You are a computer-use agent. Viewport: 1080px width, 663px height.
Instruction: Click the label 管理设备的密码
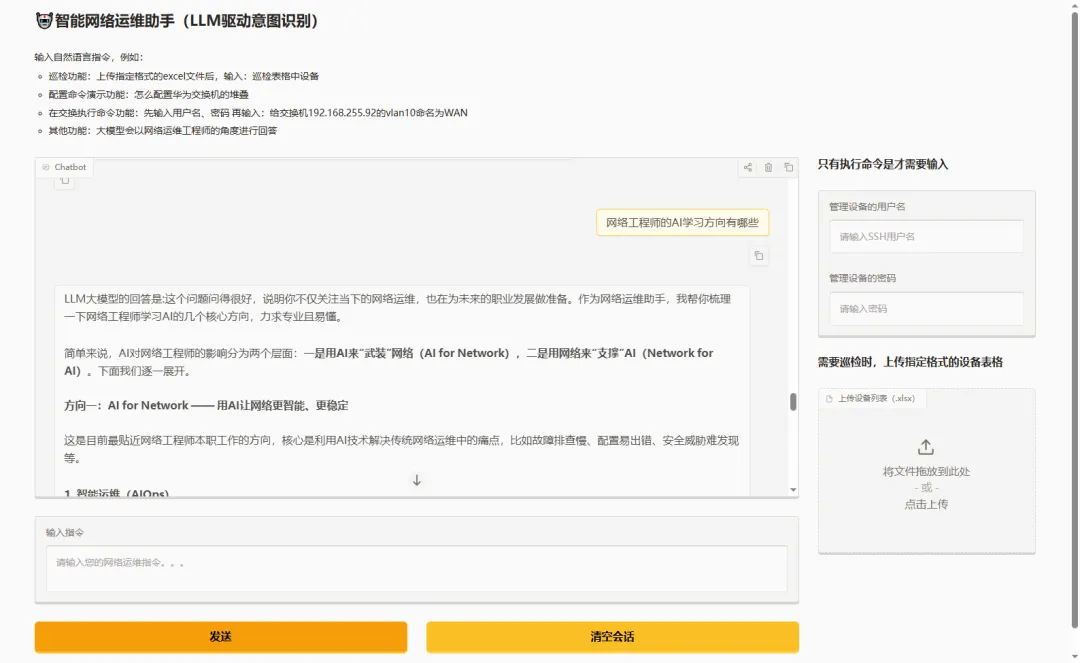[x=862, y=278]
